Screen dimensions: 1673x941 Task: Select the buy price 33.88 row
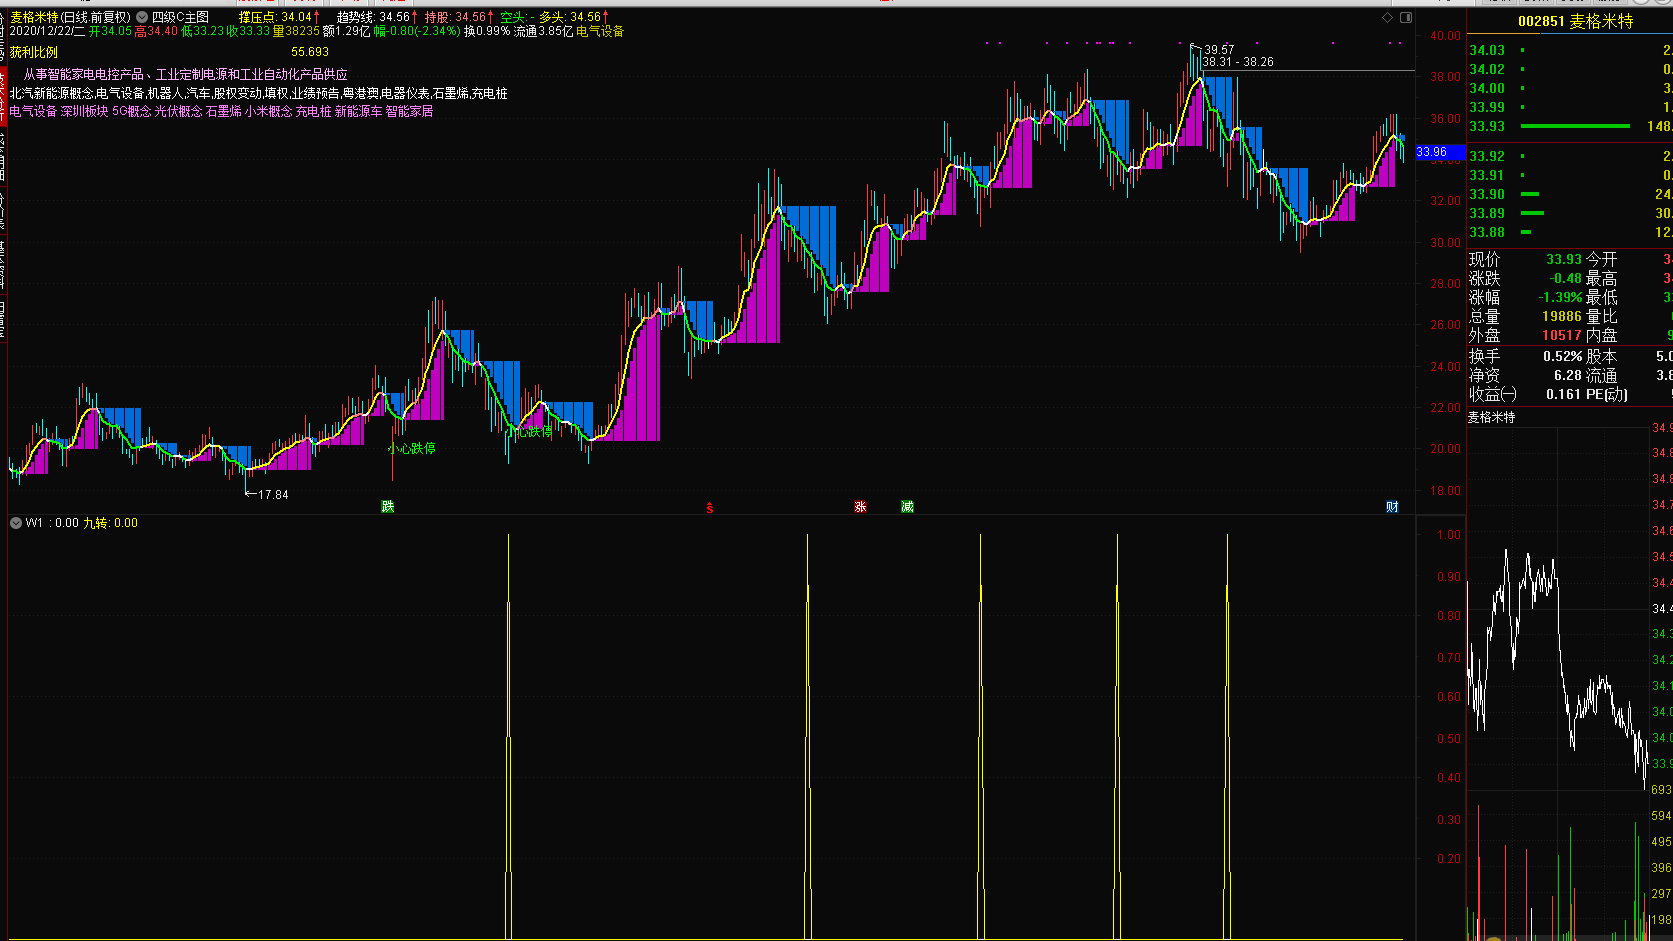[x=1570, y=232]
